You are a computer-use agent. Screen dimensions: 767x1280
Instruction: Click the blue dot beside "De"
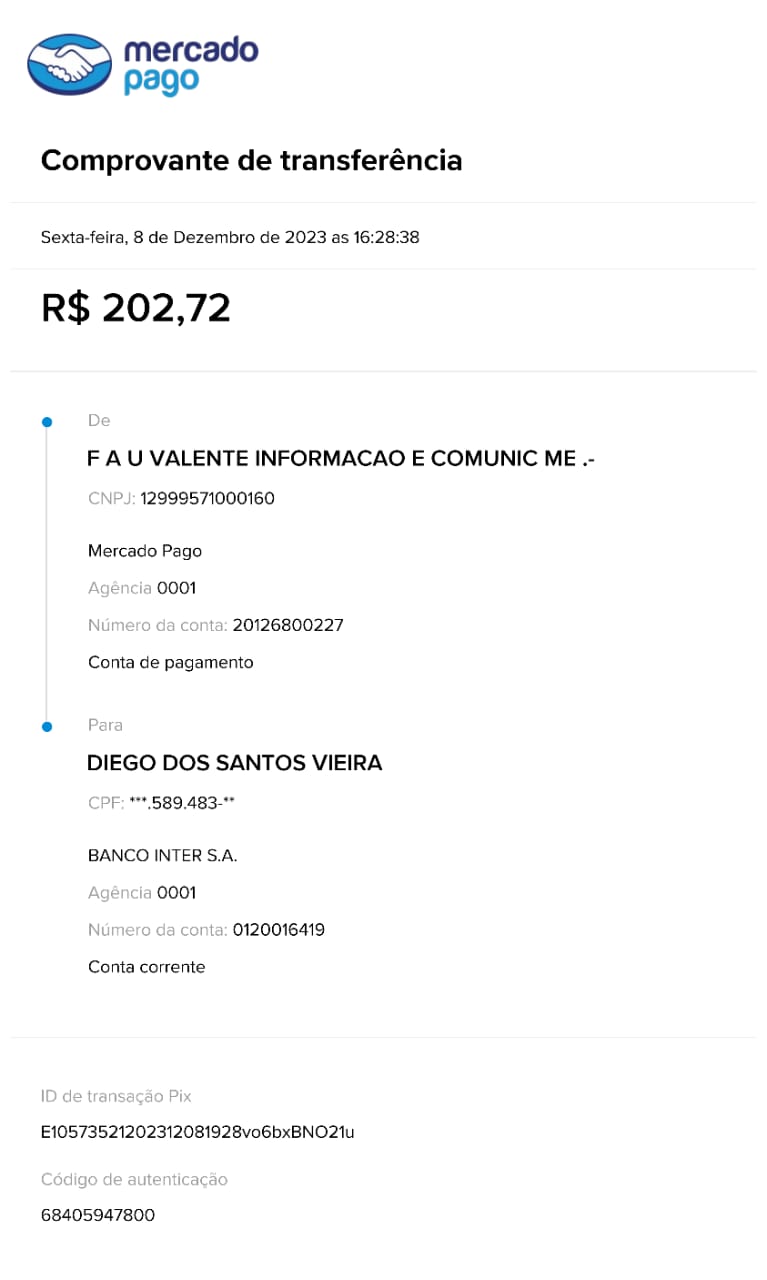(46, 422)
